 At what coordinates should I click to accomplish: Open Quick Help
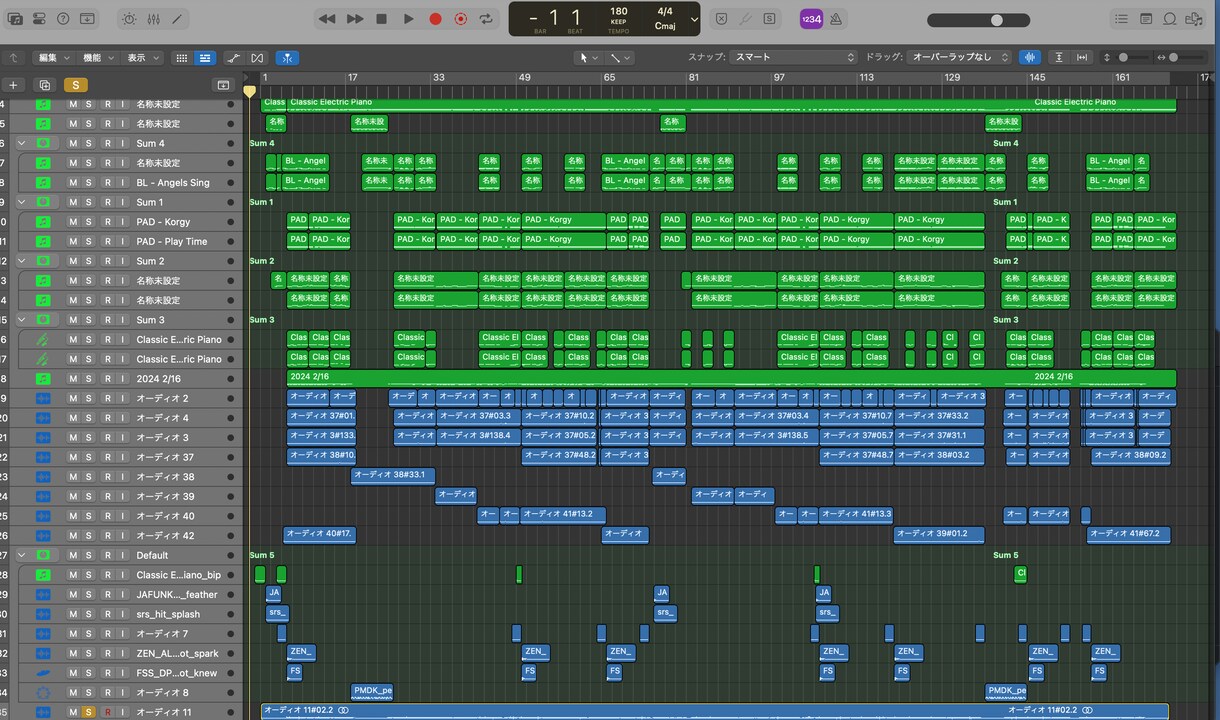click(x=63, y=19)
